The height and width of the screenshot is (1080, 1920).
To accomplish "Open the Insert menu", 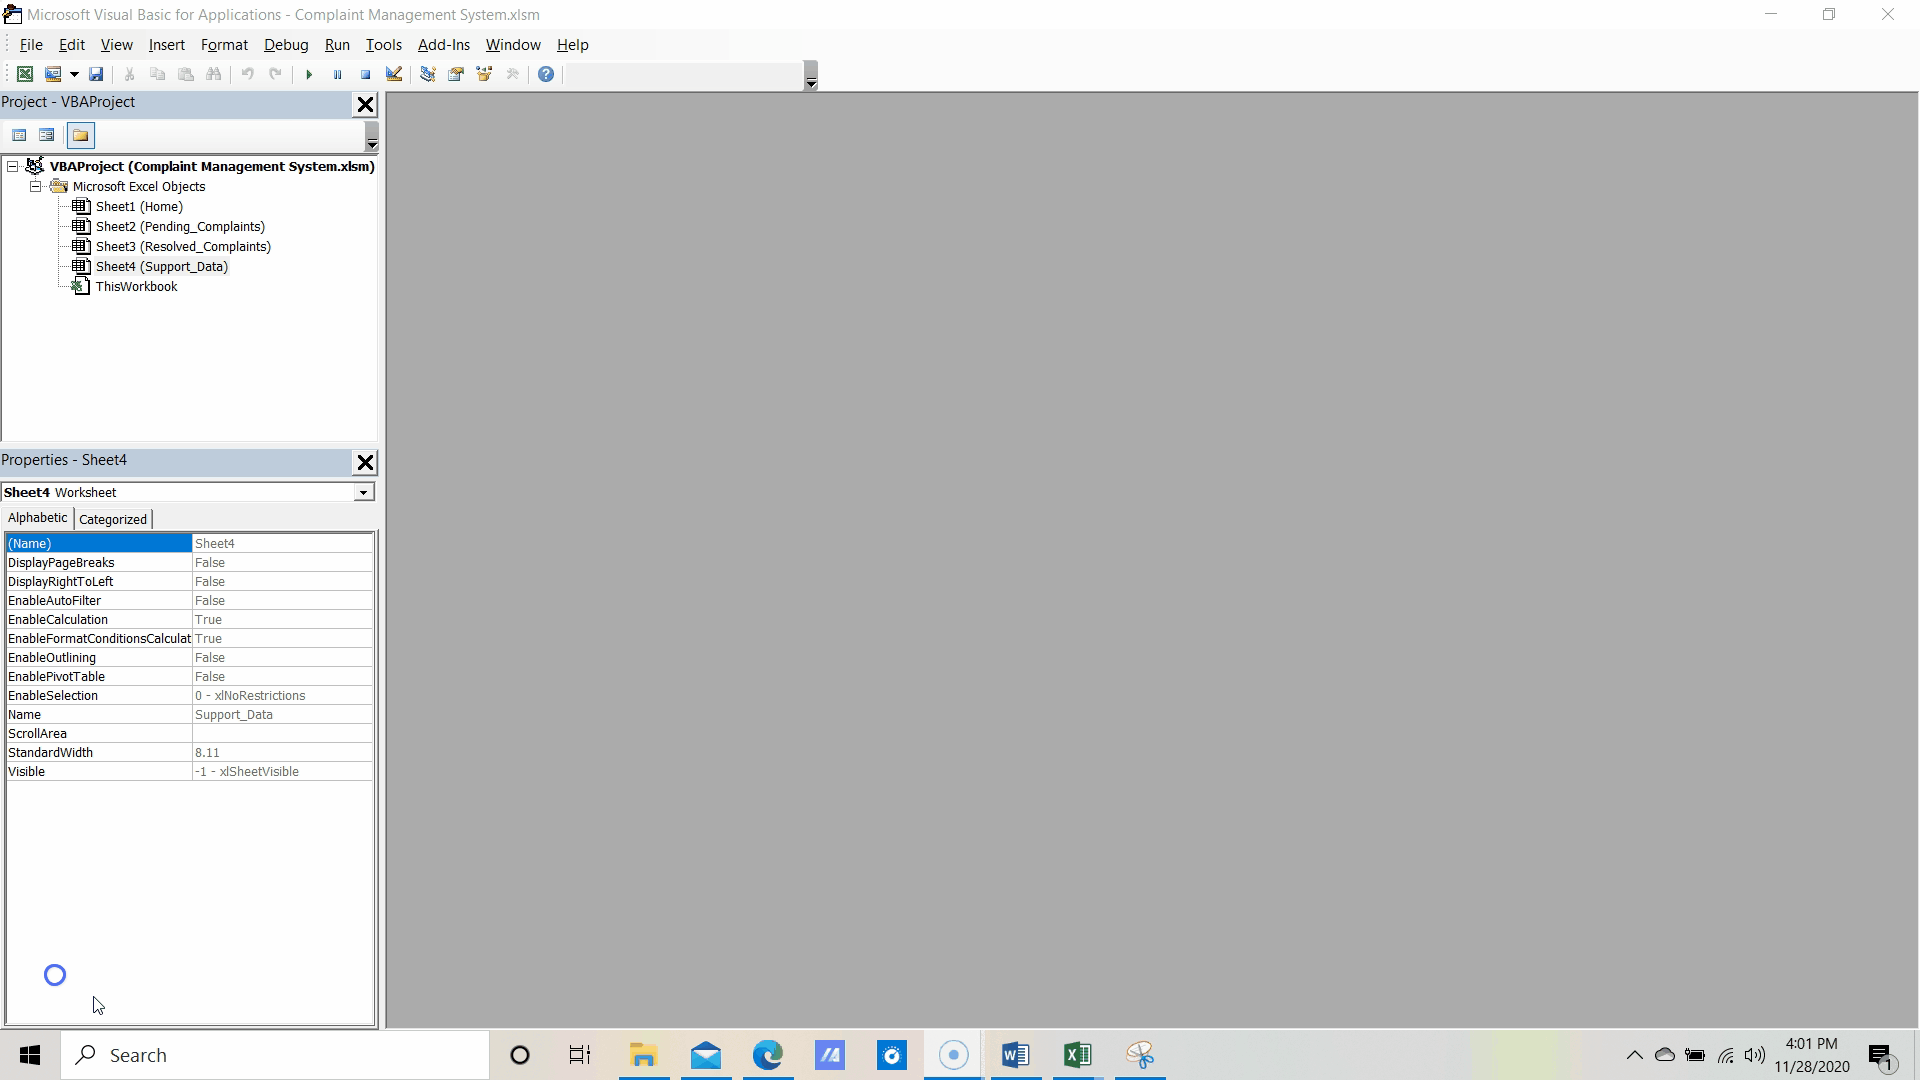I will [x=166, y=45].
